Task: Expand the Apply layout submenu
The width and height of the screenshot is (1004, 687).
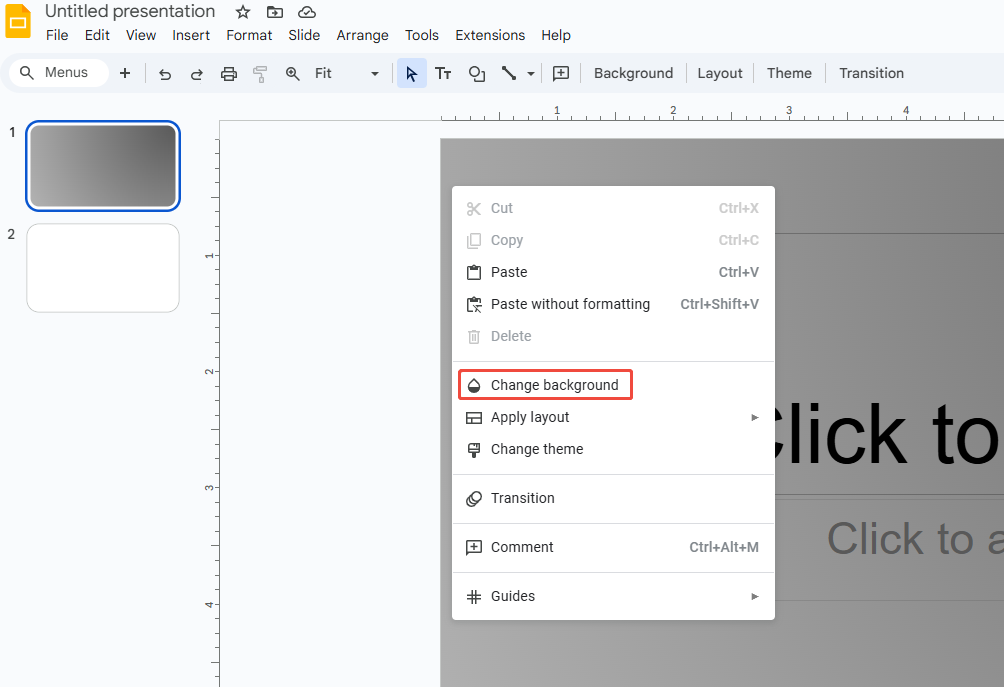Action: point(529,417)
